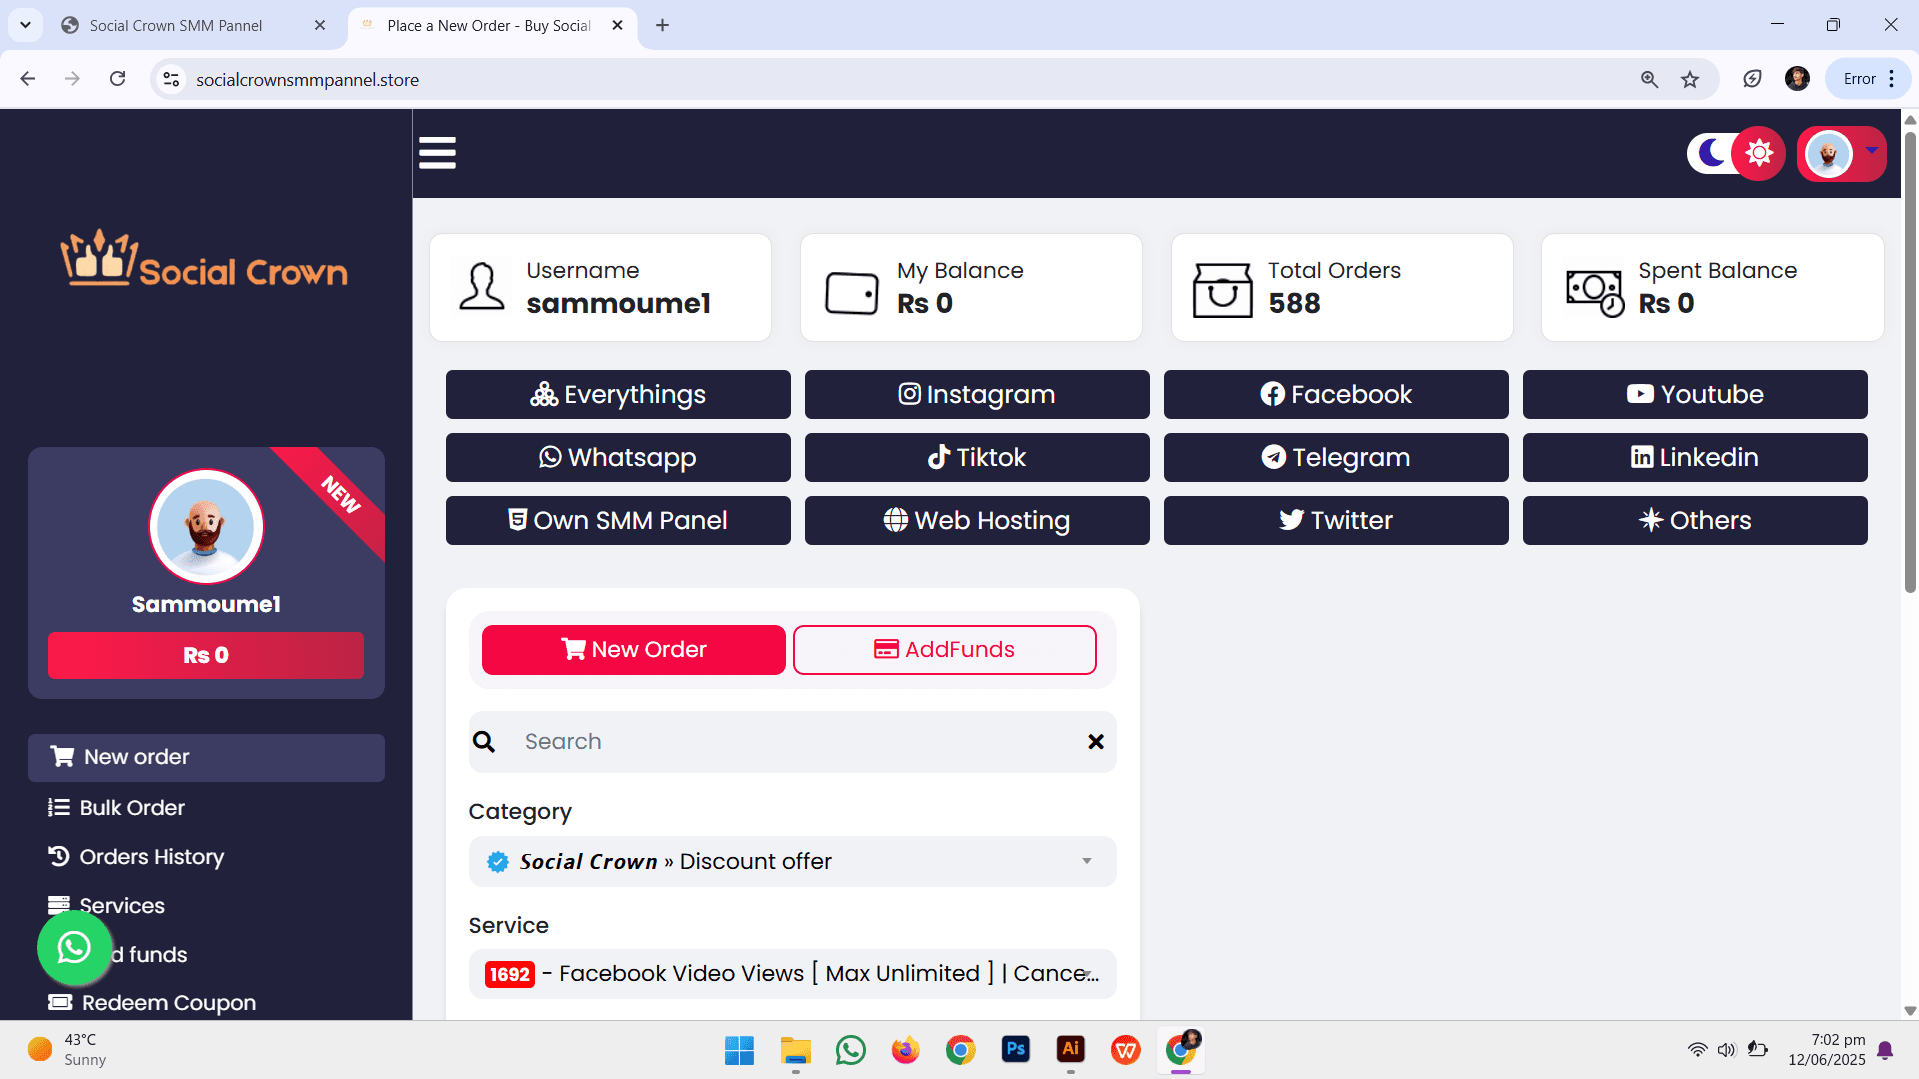Viewport: 1919px width, 1079px height.
Task: Go back in browser history
Action: pos(28,79)
